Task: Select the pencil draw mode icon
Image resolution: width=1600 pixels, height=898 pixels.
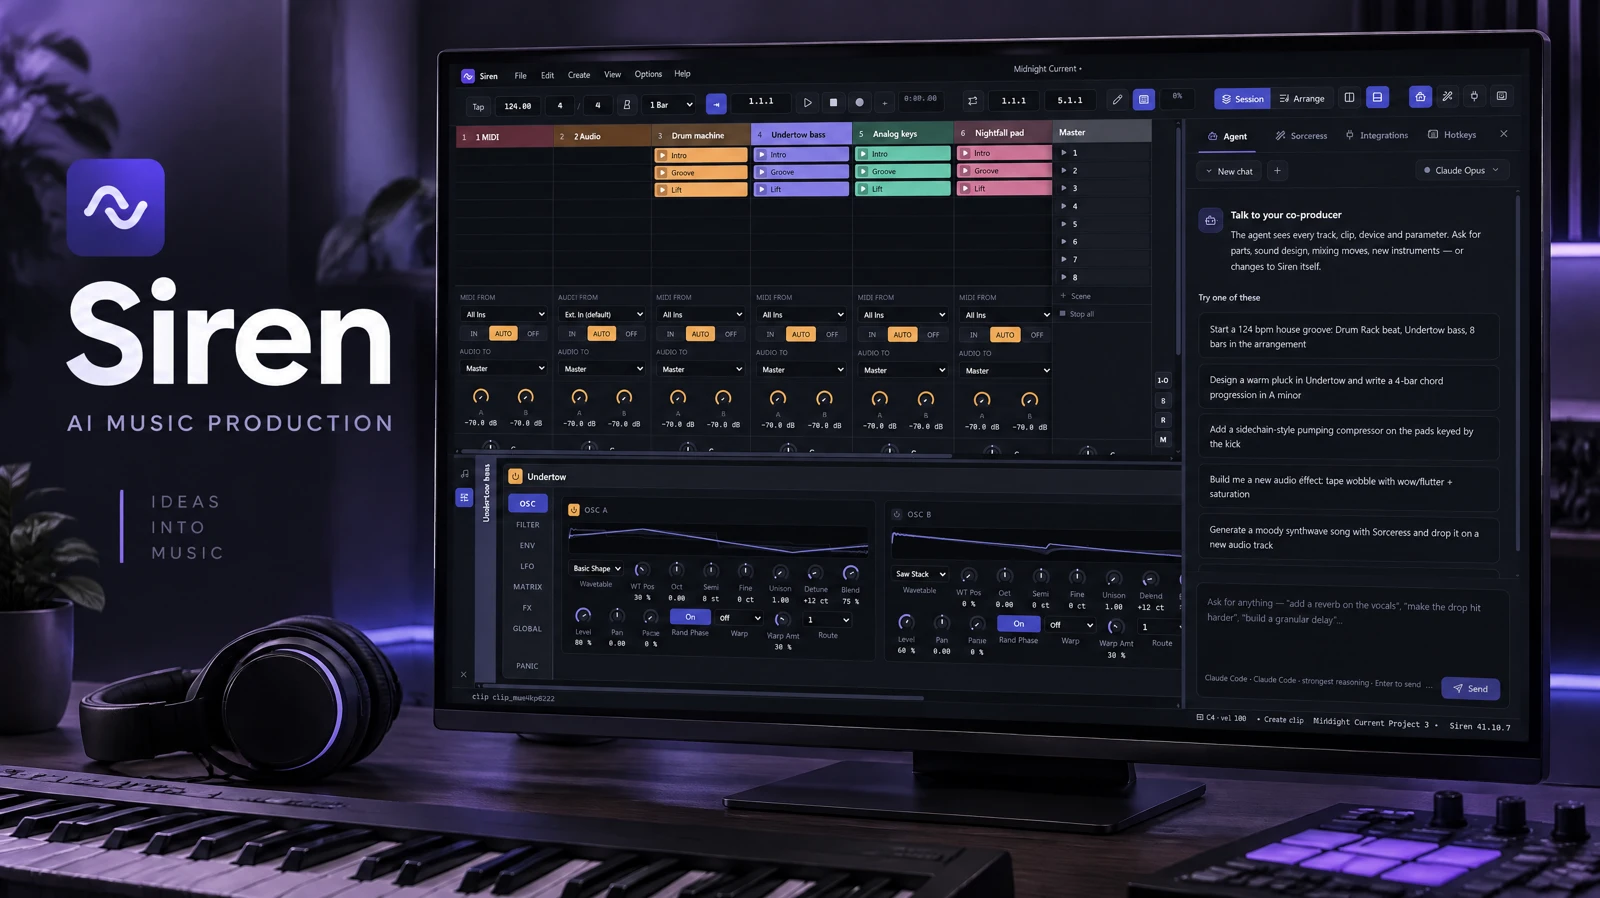Action: point(1117,99)
